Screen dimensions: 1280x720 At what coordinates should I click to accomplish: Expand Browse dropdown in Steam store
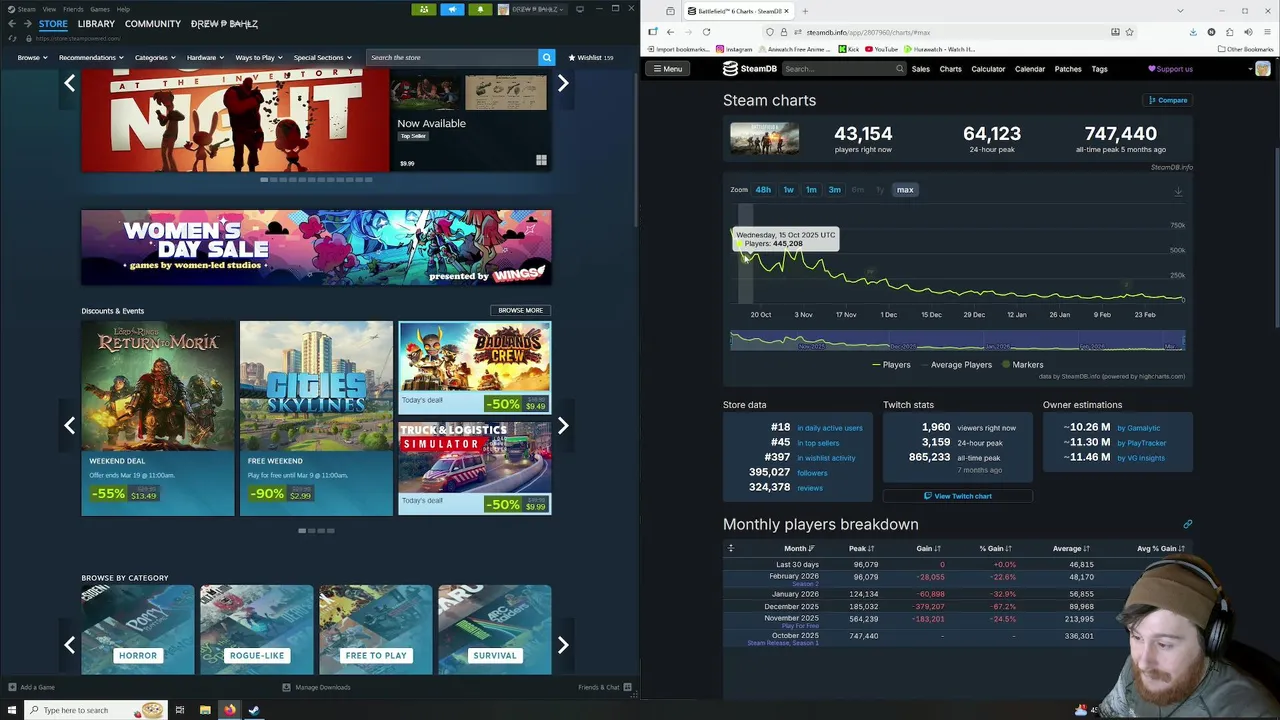(32, 57)
